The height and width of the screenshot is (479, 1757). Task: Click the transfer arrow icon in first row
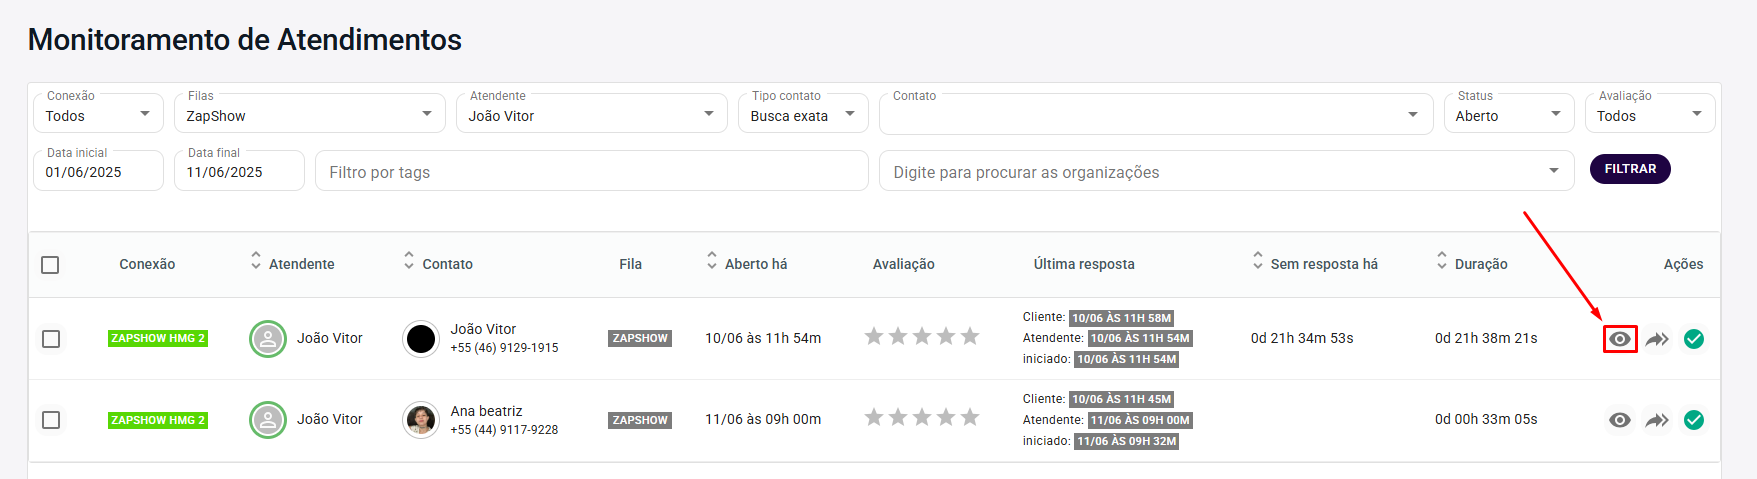[x=1657, y=339]
